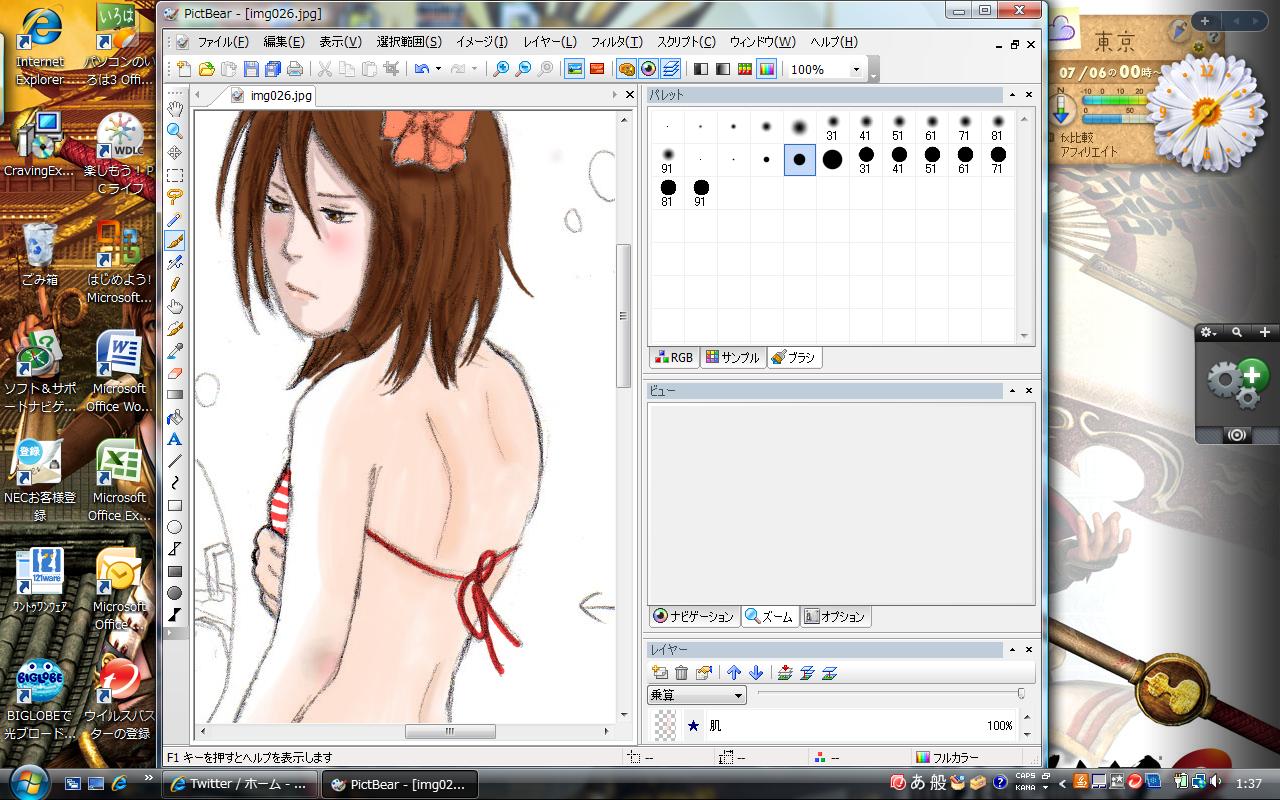
Task: Open the ファイル(F) menu
Action: click(223, 42)
